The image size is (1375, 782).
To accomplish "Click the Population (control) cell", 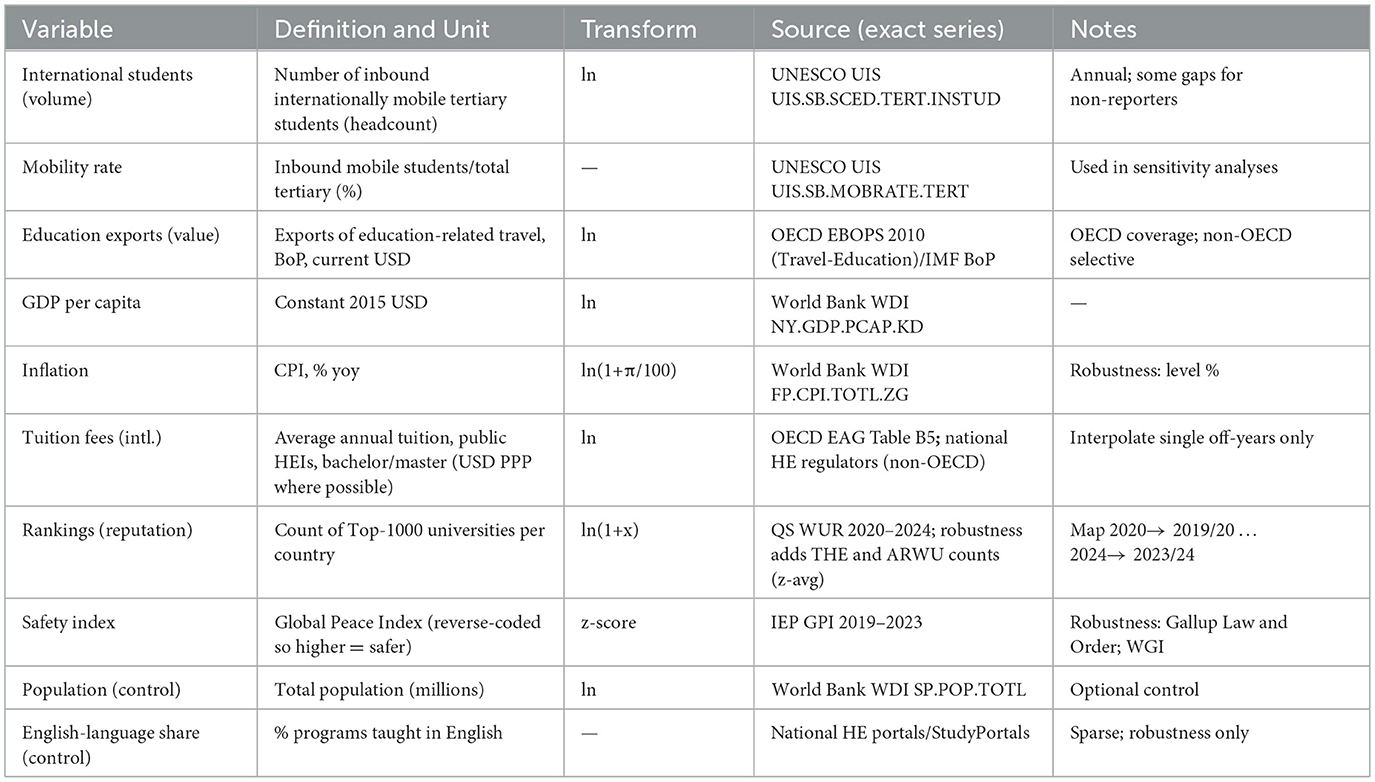I will coord(100,690).
